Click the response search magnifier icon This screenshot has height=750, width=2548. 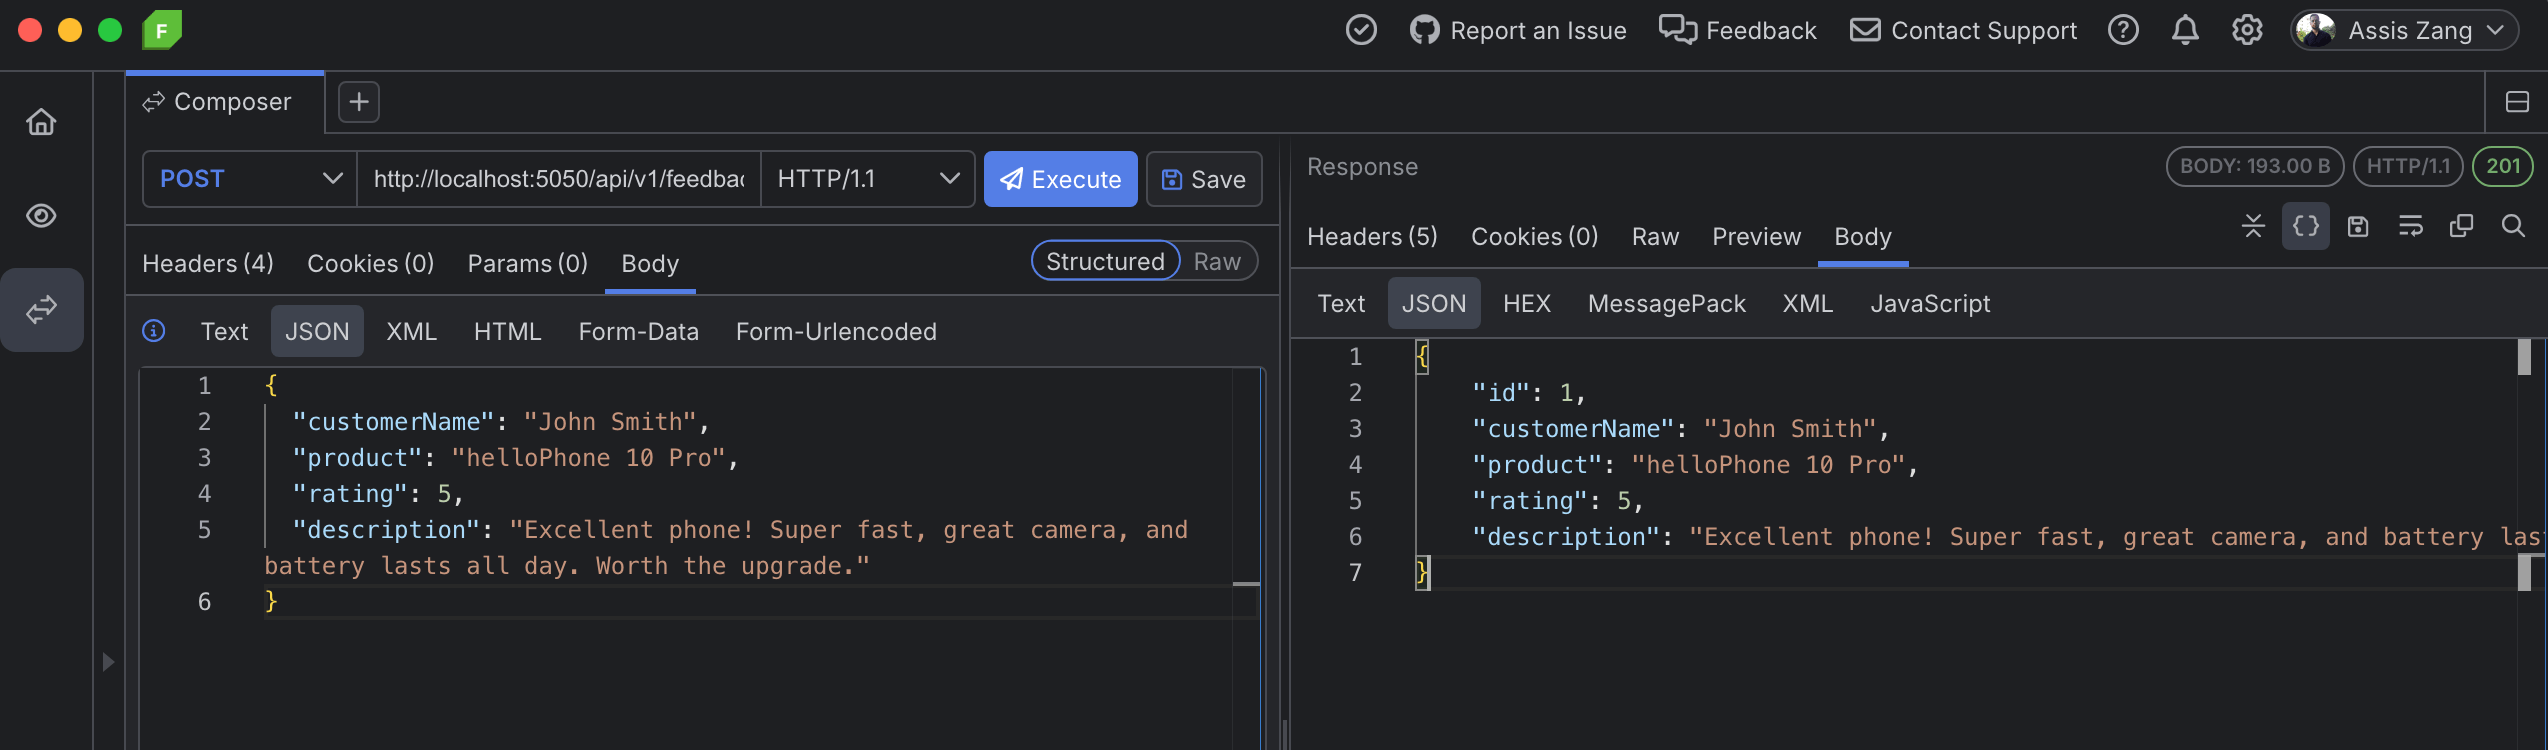point(2513,226)
